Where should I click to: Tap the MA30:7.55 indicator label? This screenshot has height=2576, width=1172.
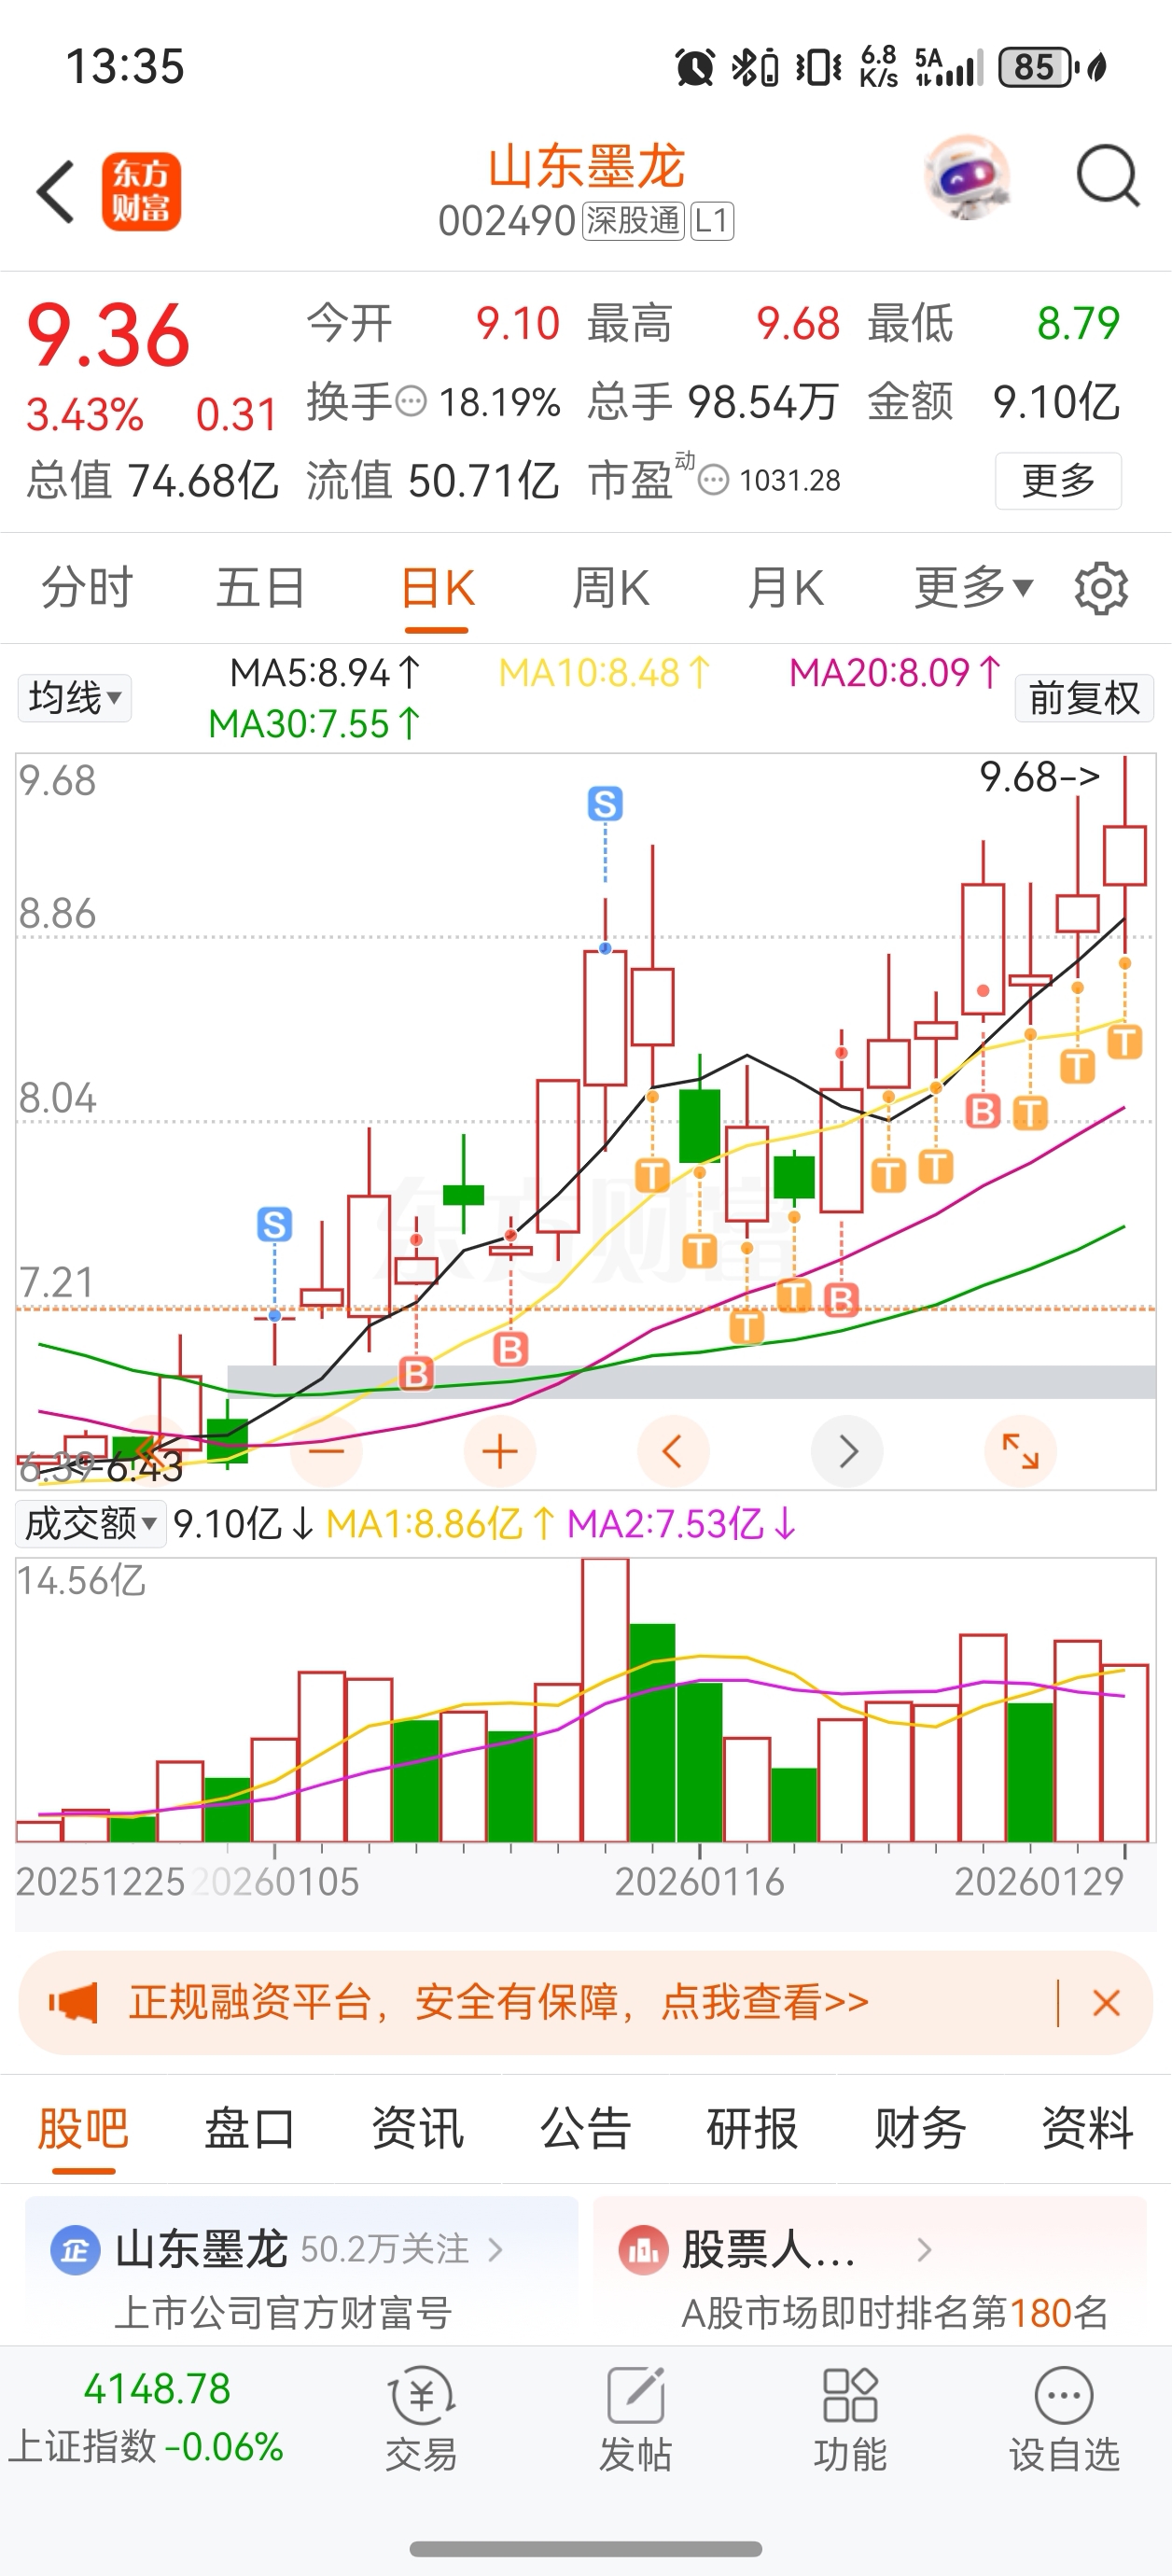pyautogui.click(x=315, y=724)
